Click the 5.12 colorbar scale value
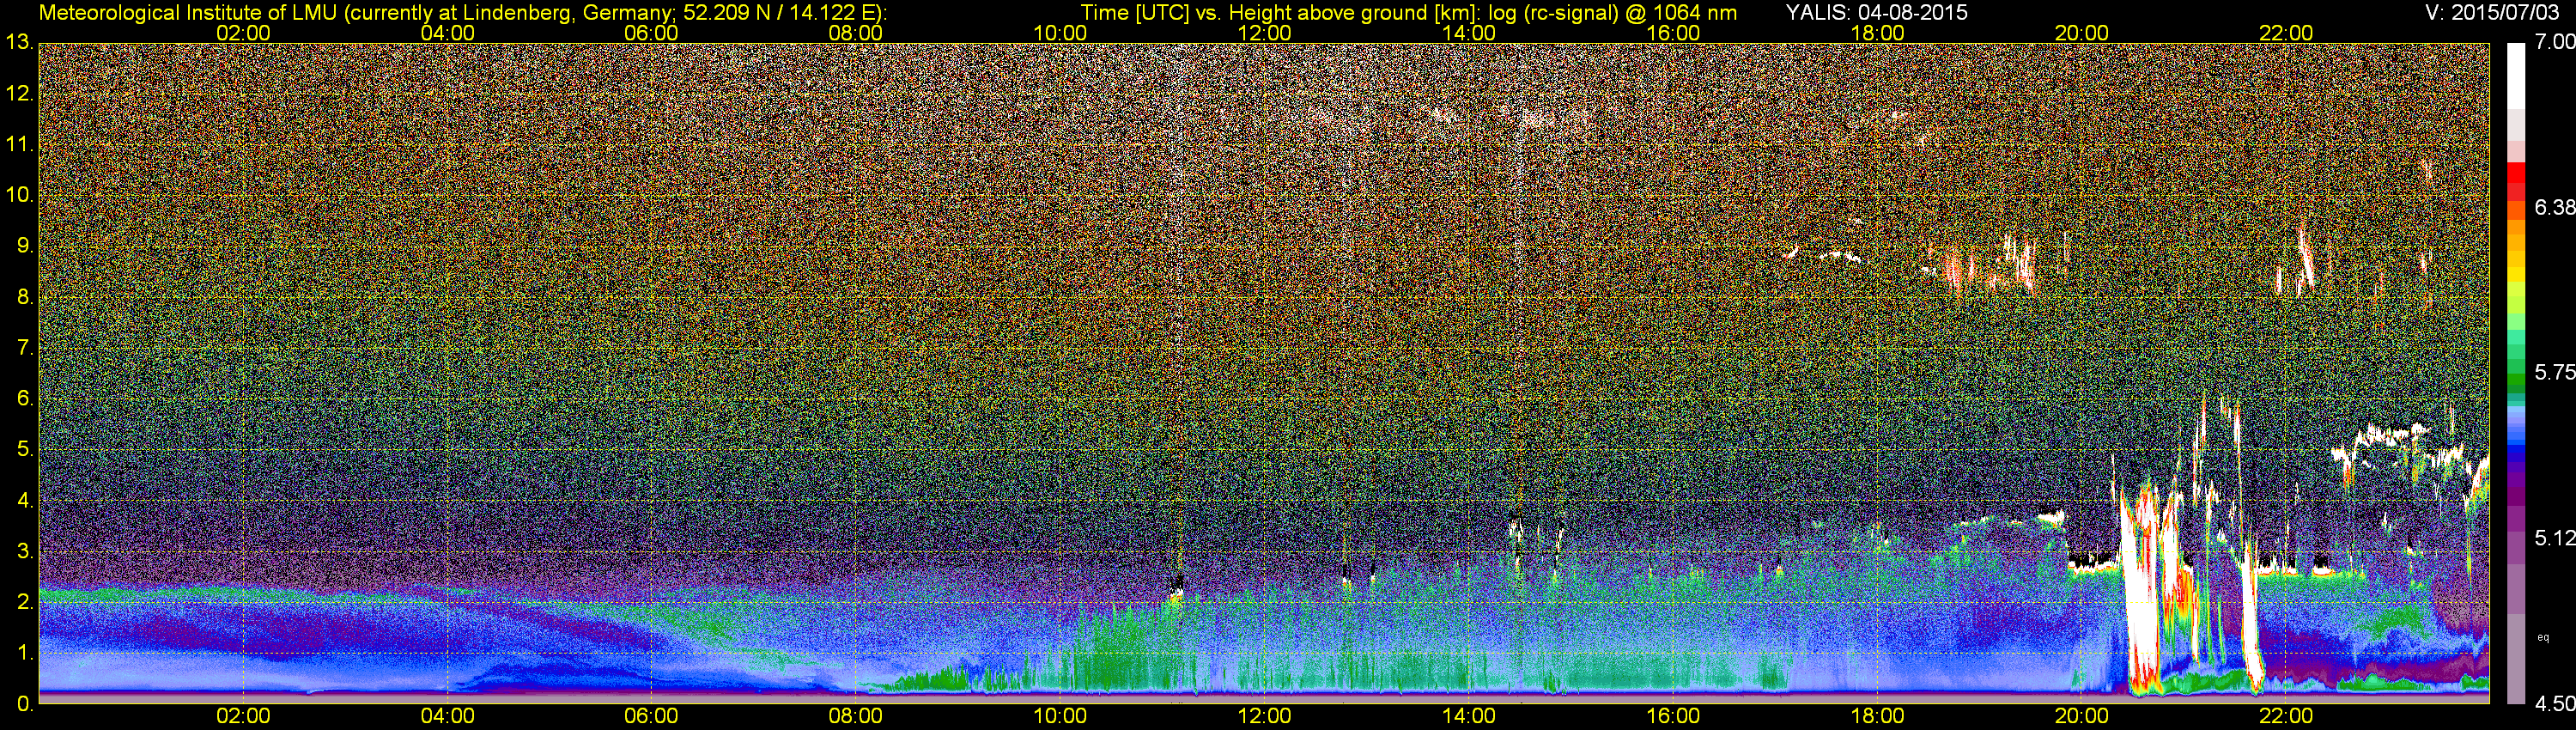This screenshot has width=2576, height=730. (x=2556, y=538)
